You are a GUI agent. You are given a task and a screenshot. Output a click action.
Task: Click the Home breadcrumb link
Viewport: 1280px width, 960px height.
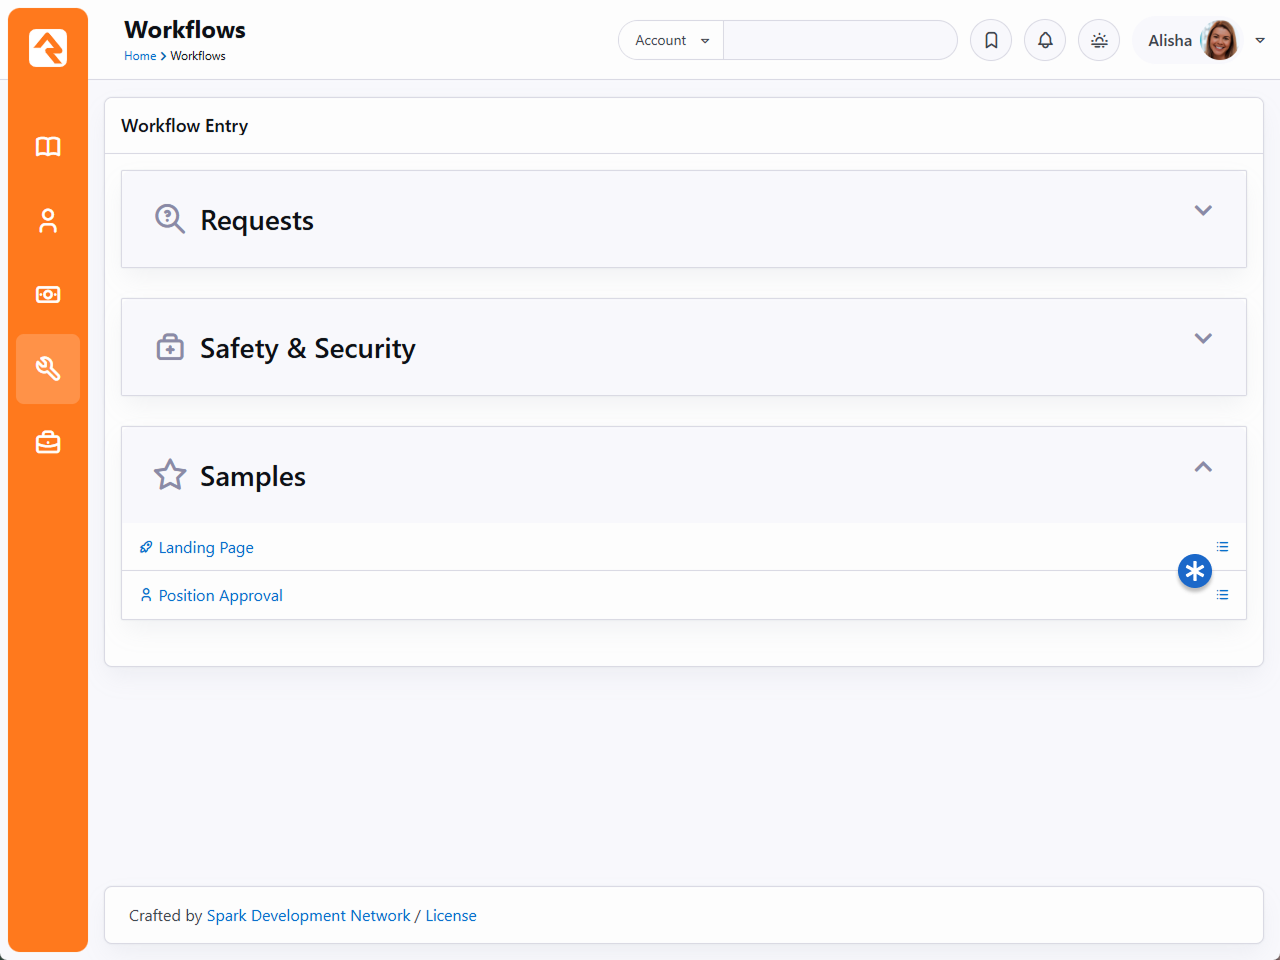pos(140,56)
